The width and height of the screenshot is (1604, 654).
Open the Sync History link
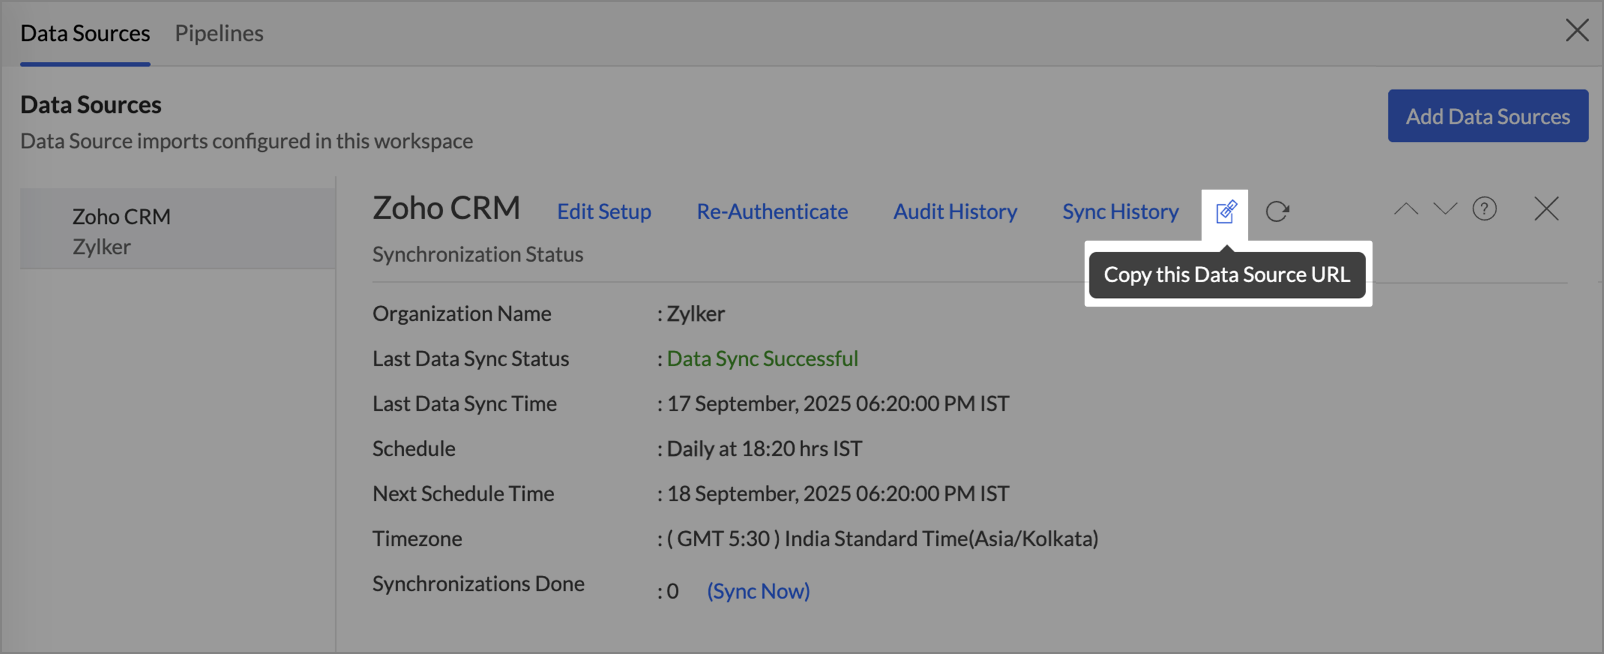pyautogui.click(x=1120, y=212)
